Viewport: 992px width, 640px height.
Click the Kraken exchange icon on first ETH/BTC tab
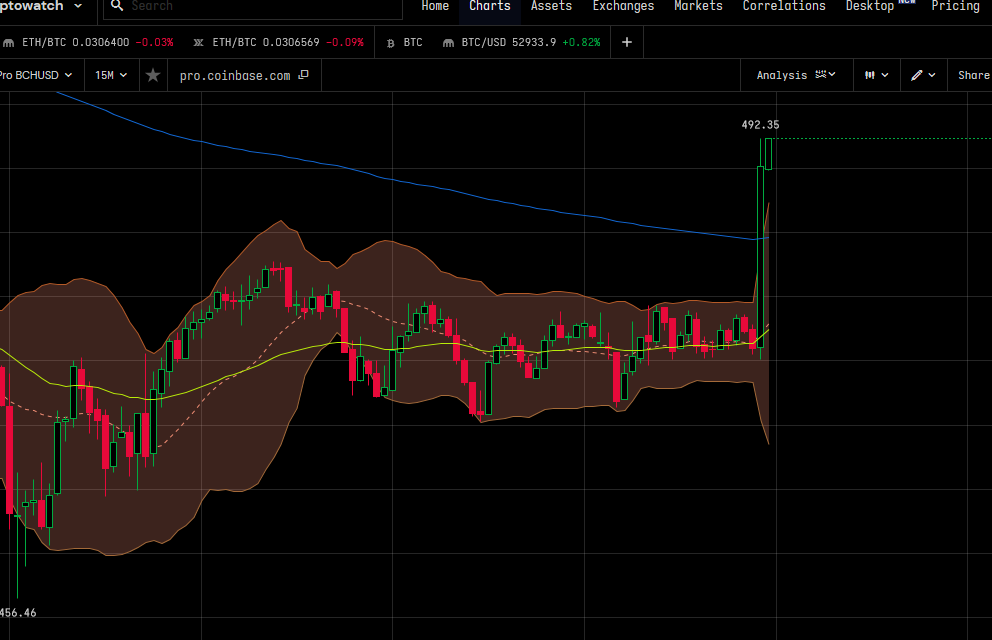click(x=9, y=43)
